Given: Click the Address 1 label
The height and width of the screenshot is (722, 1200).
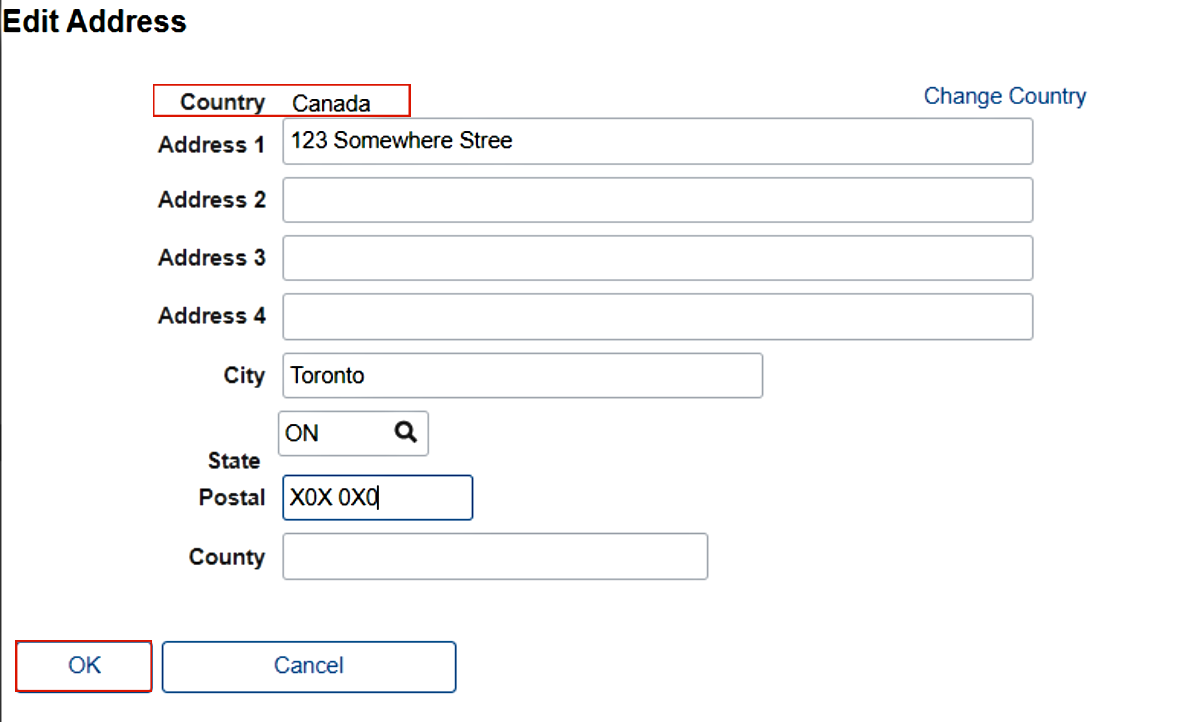Looking at the screenshot, I should [211, 144].
